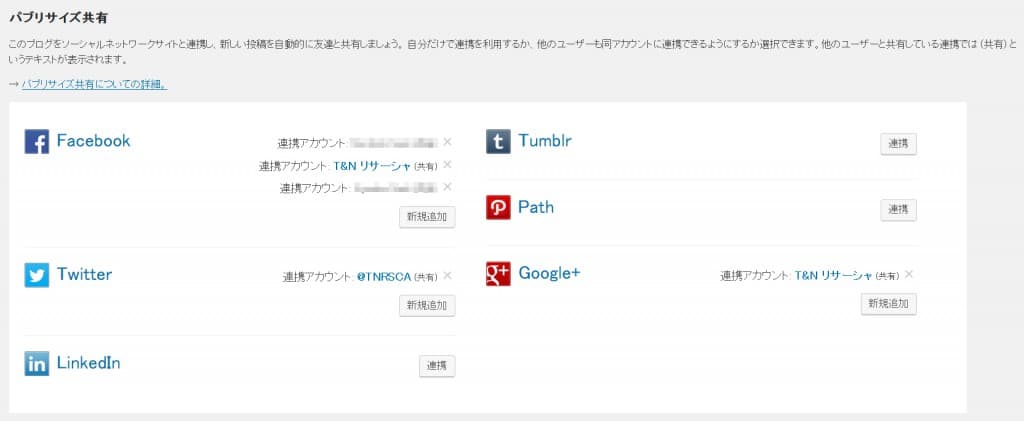Add new Facebook account with 新規追加

tap(427, 217)
